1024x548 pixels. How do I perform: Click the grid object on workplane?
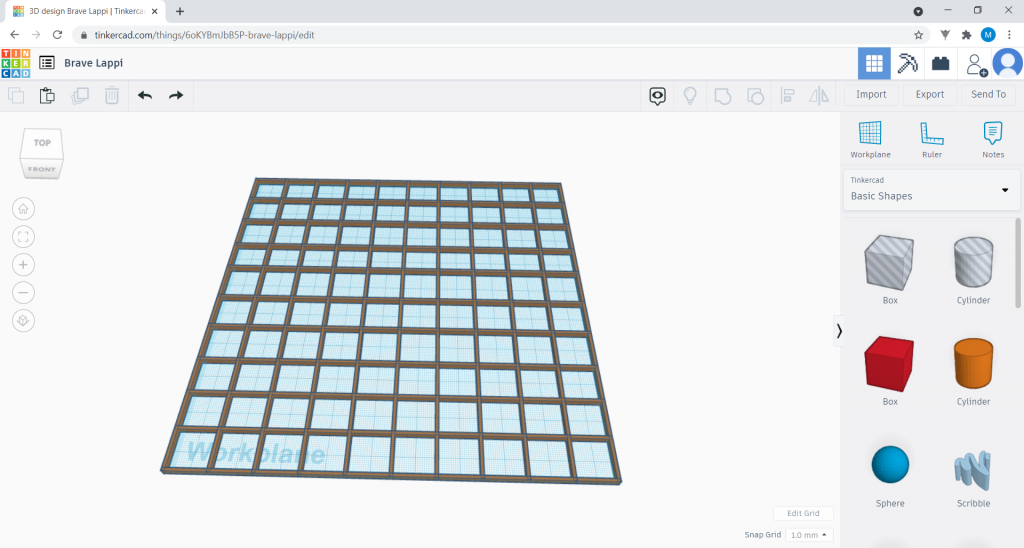click(x=392, y=331)
